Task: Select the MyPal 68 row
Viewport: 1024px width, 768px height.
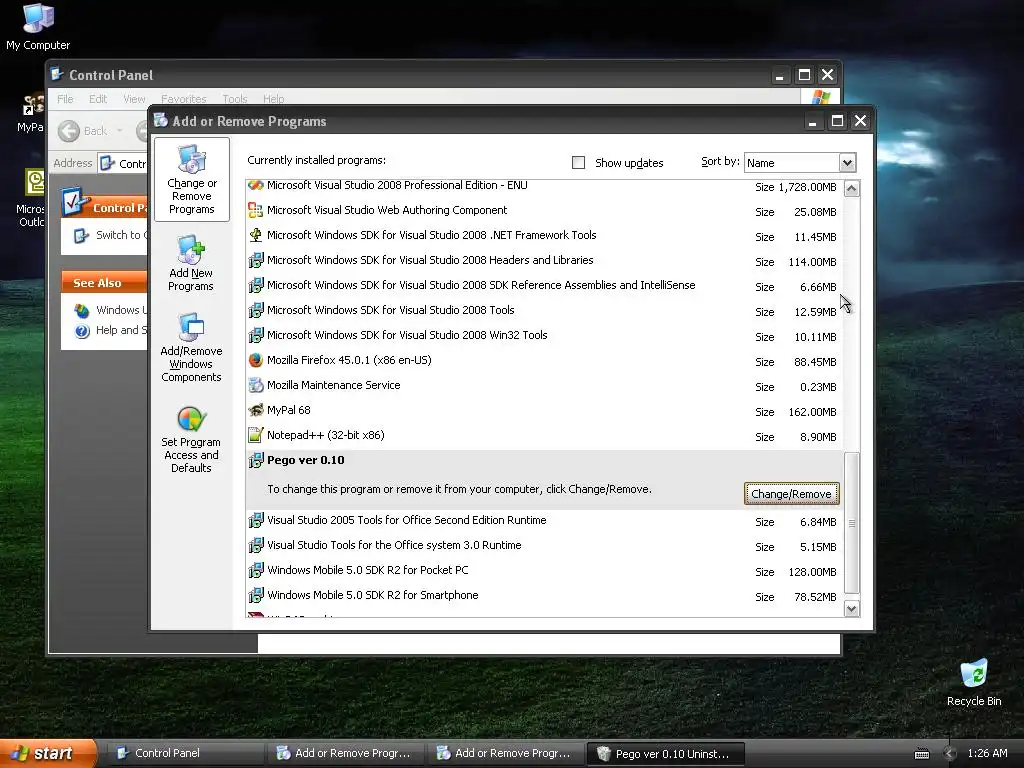Action: click(x=545, y=410)
